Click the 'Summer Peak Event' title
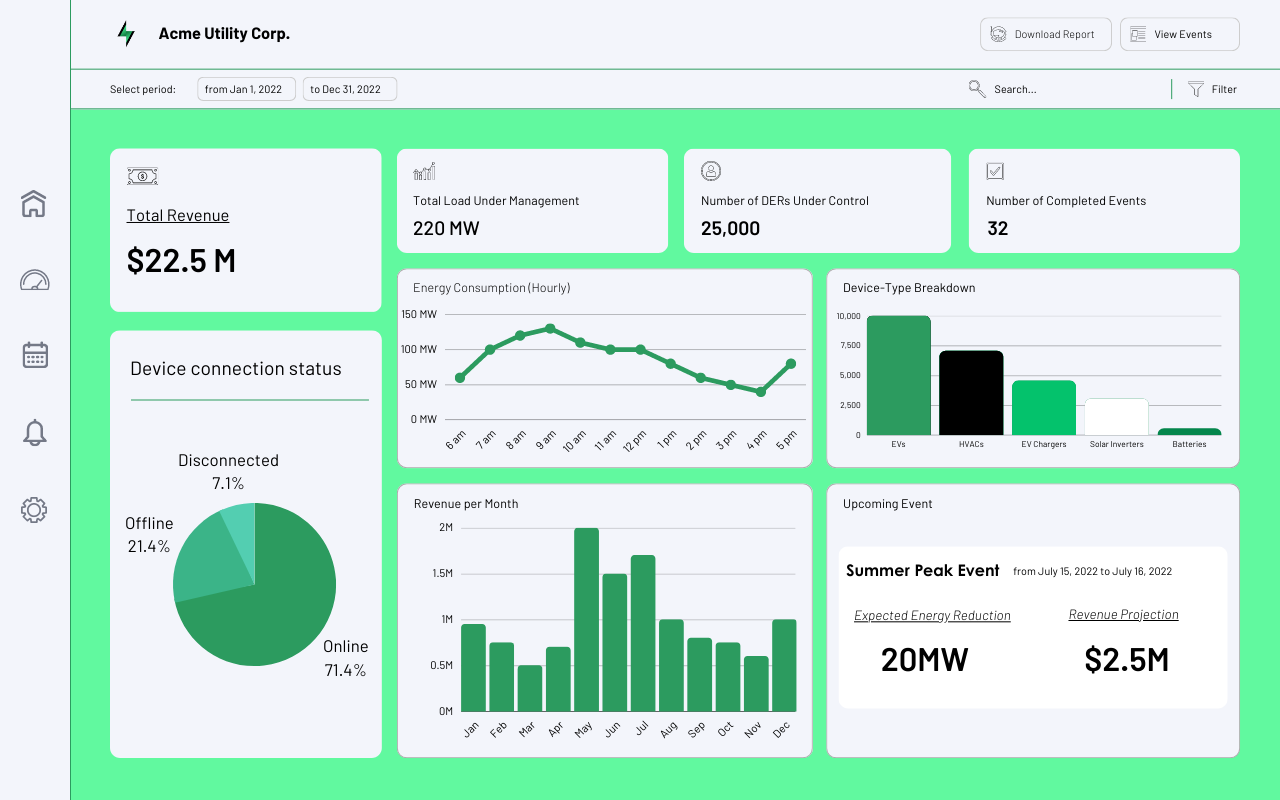This screenshot has height=800, width=1280. coord(922,571)
